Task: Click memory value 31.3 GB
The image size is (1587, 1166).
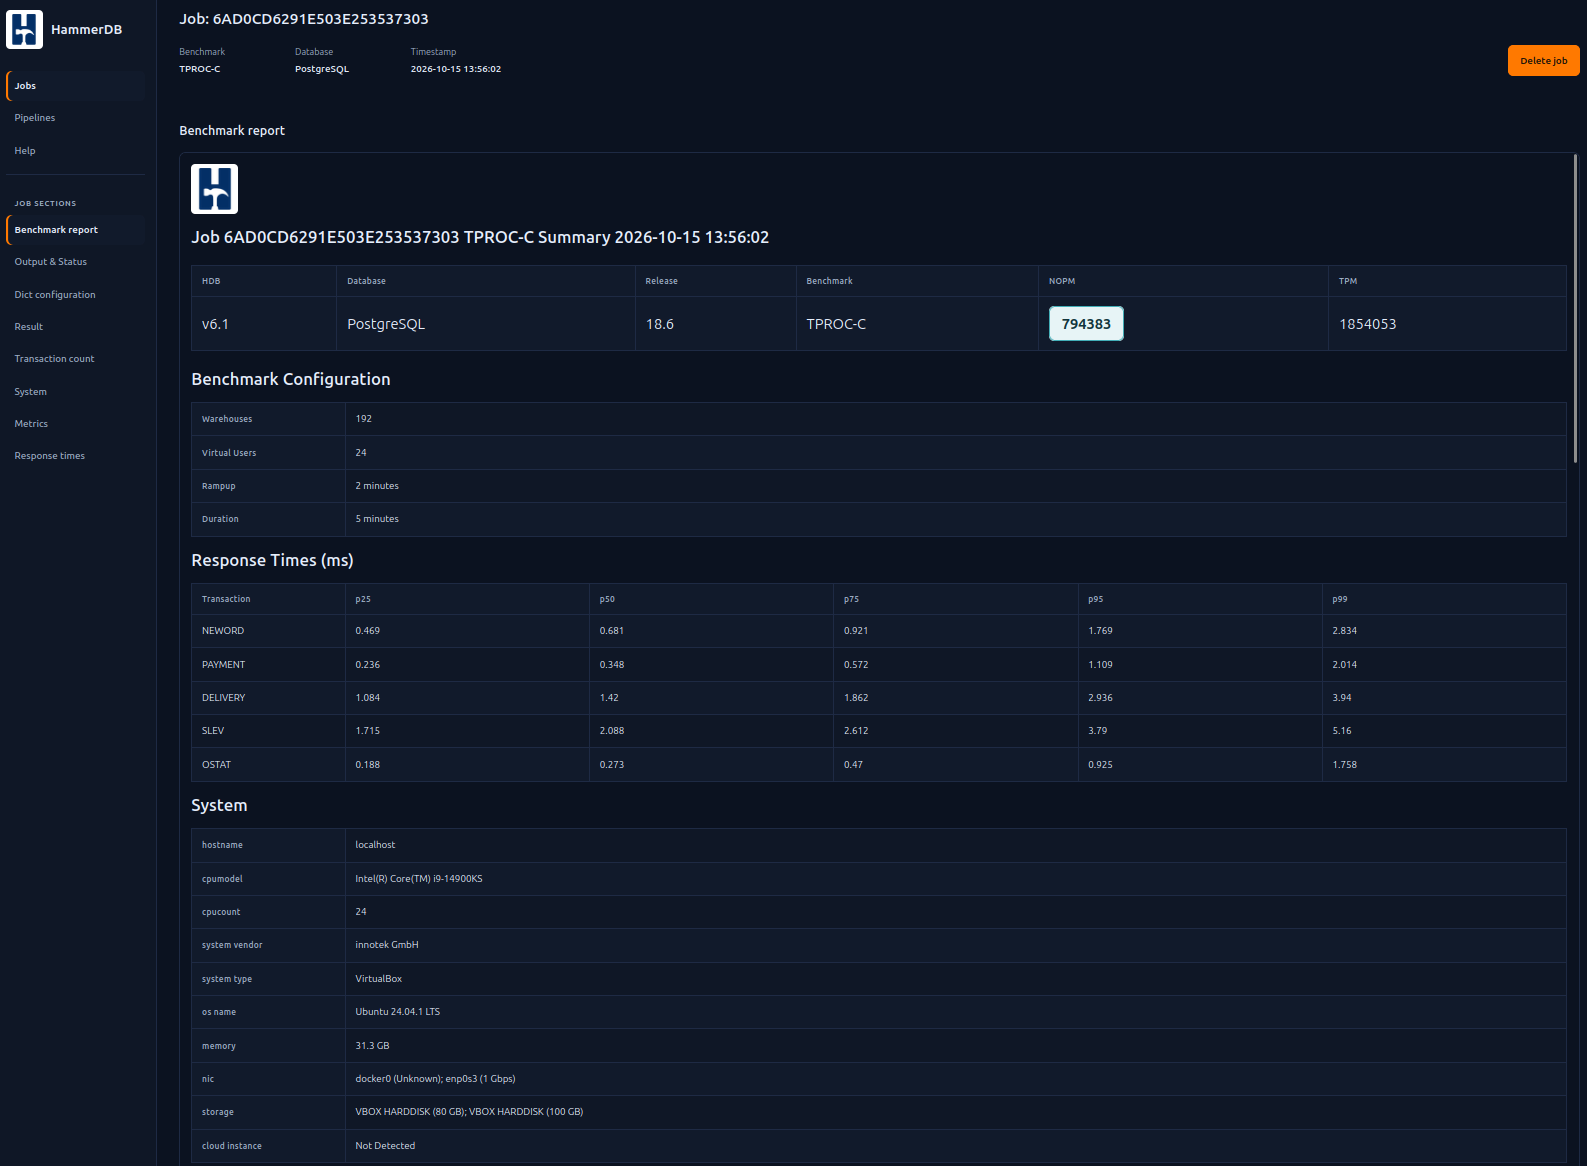Action: pos(372,1046)
